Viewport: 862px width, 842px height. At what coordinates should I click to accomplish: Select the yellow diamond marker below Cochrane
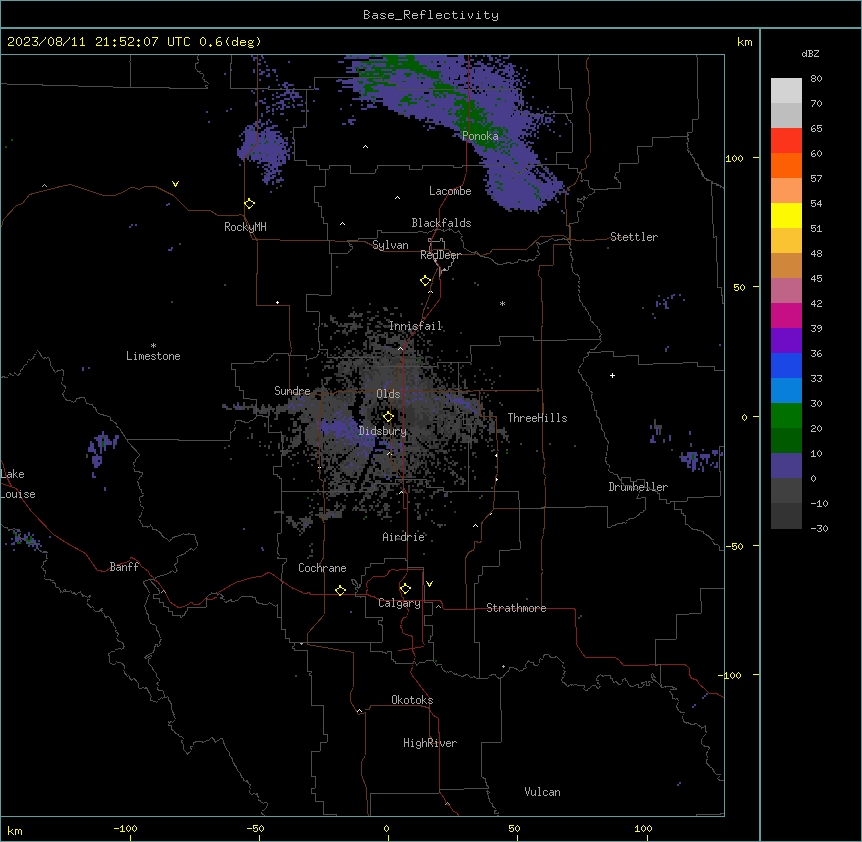[x=340, y=590]
